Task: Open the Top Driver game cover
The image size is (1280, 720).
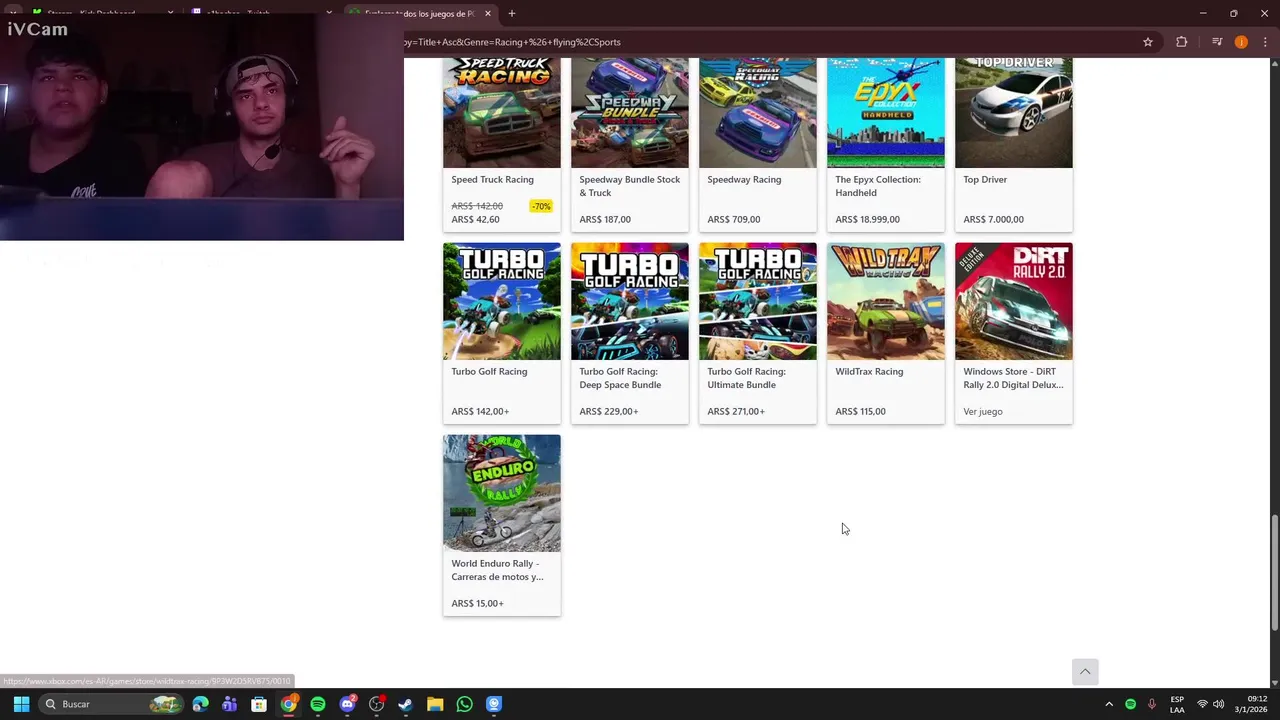Action: point(1014,112)
